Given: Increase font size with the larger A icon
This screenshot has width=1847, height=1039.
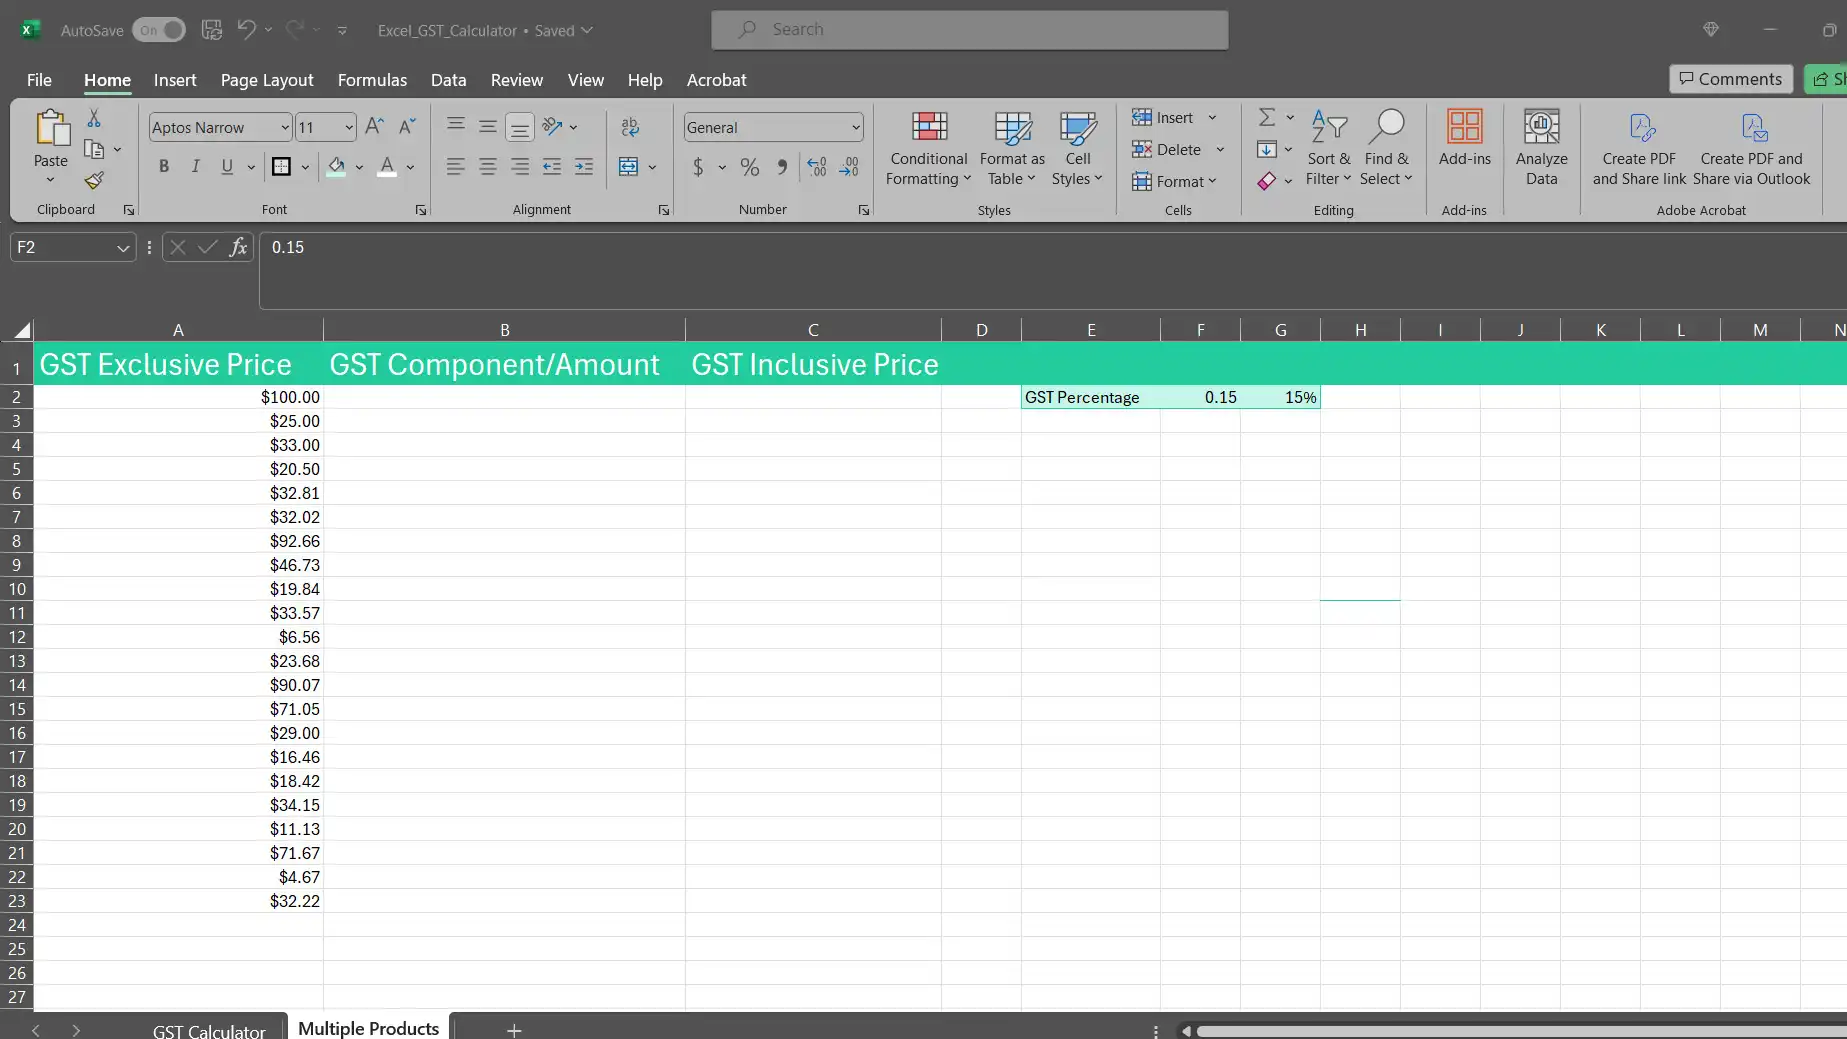Looking at the screenshot, I should (x=375, y=126).
